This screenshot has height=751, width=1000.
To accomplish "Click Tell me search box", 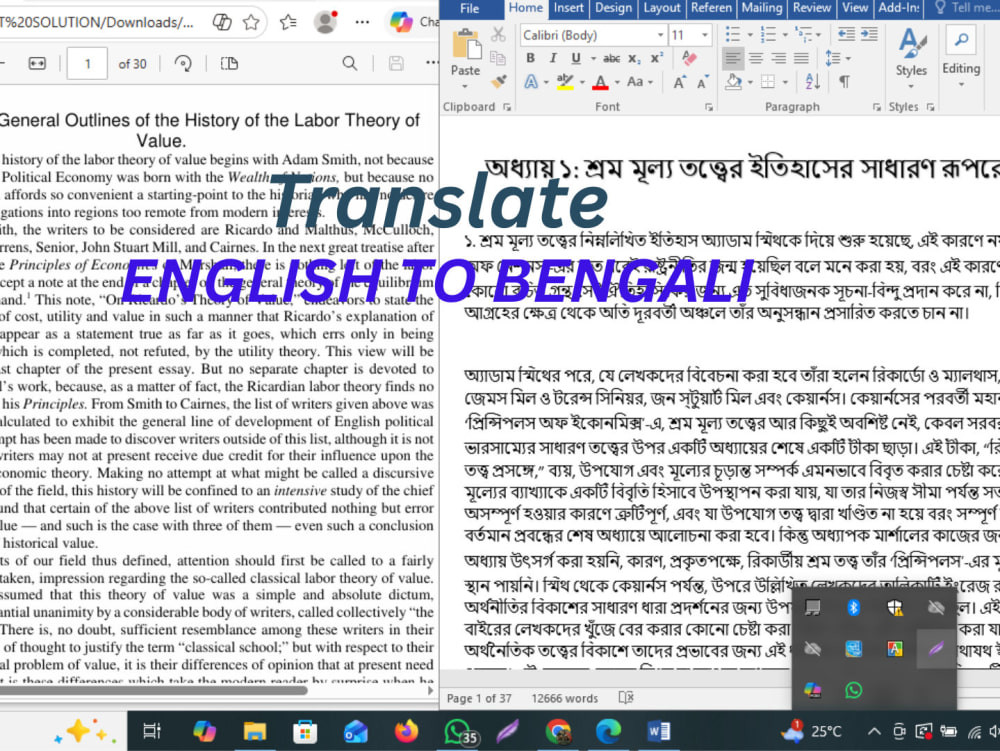I will 966,8.
